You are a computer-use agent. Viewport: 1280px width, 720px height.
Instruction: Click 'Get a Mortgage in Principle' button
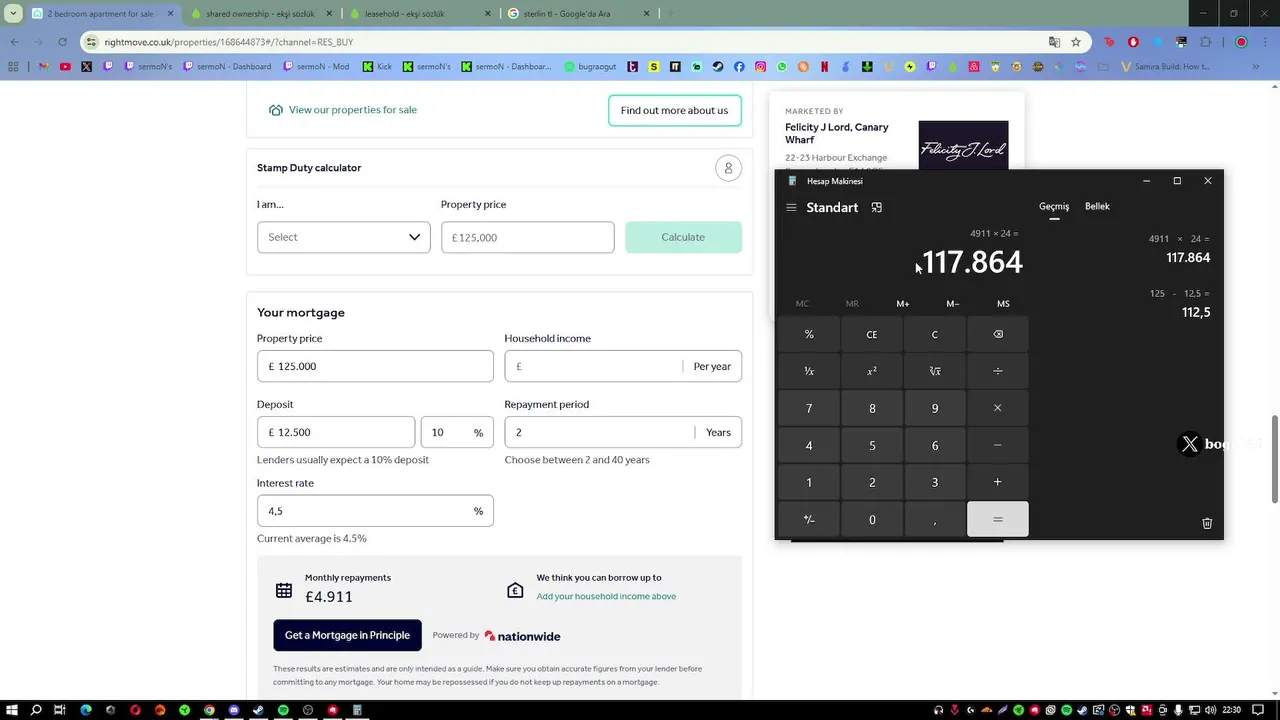[x=347, y=635]
